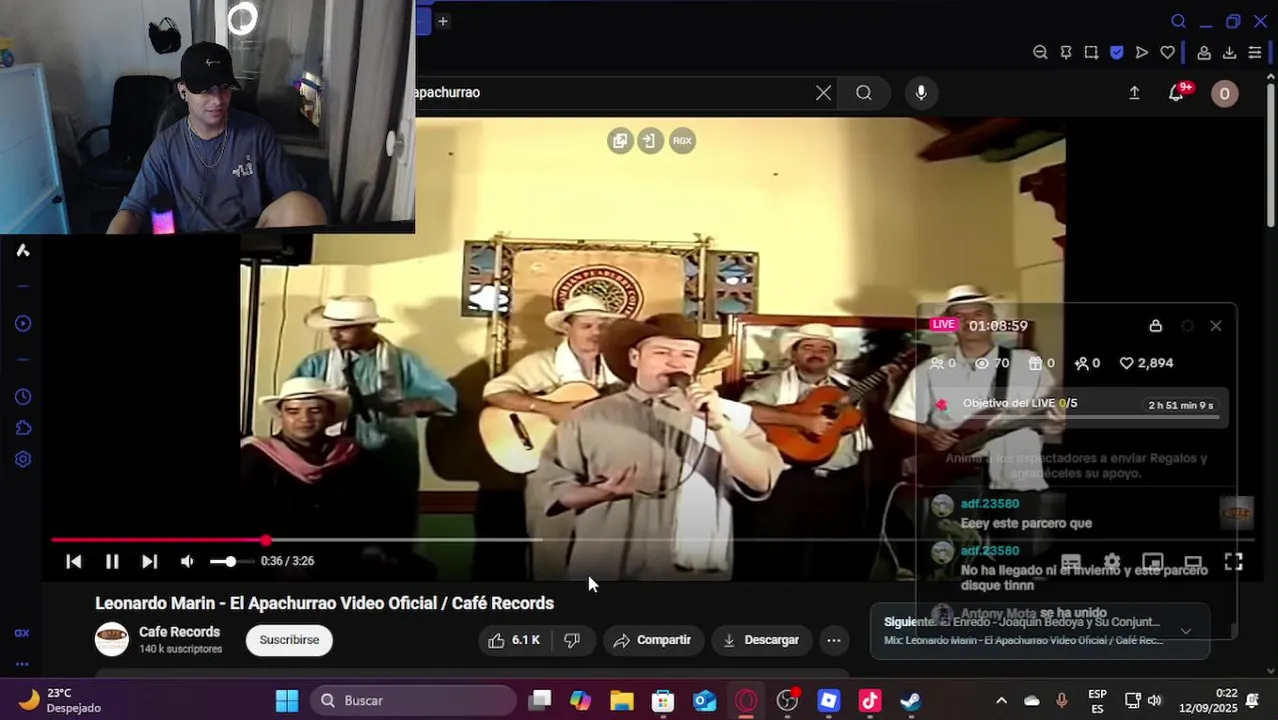Screen dimensions: 1278x720
Task: Click the zoom-out magnifier toolbar icon
Action: (1040, 53)
